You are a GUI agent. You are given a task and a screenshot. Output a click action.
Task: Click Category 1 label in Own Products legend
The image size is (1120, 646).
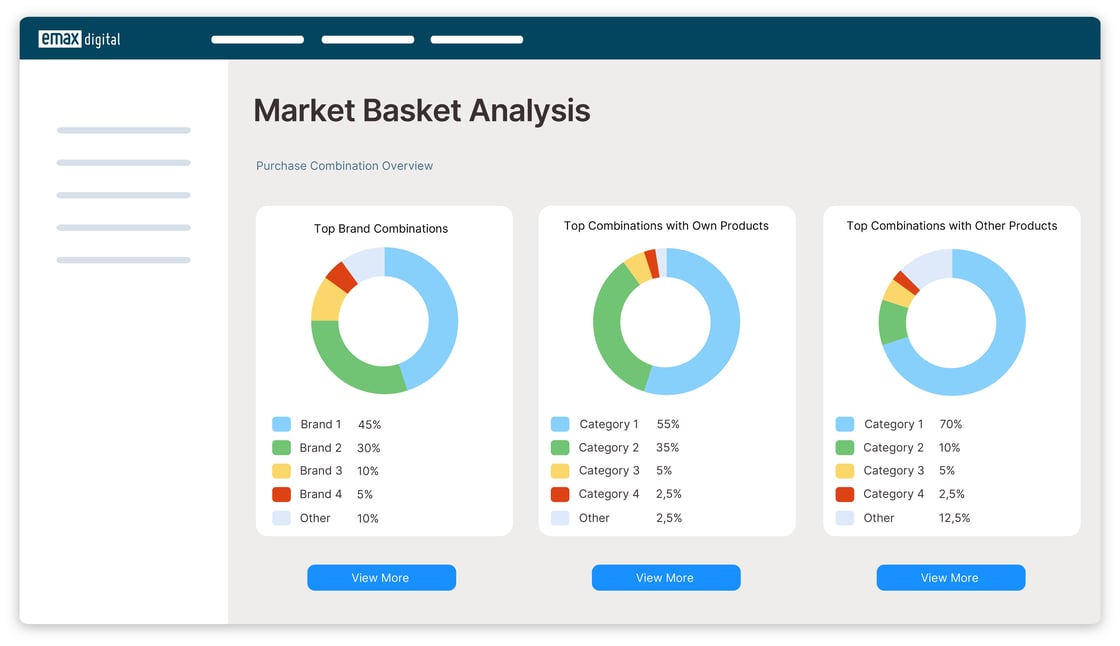pos(609,424)
